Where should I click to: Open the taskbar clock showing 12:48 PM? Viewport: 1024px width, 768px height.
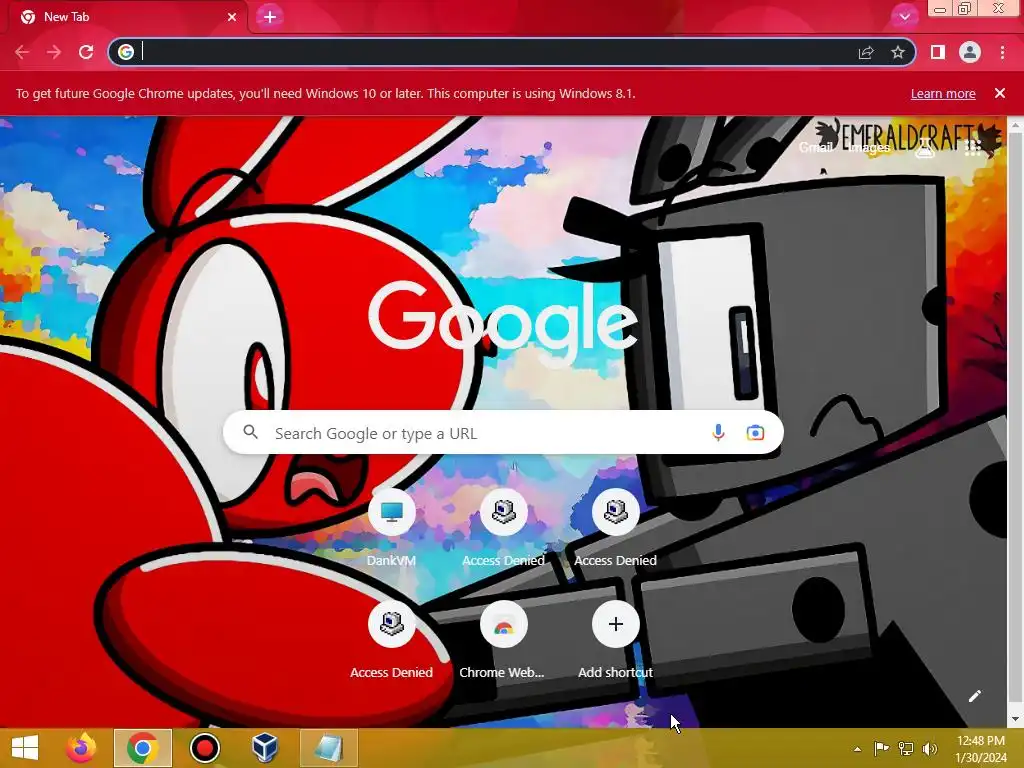pyautogui.click(x=981, y=748)
